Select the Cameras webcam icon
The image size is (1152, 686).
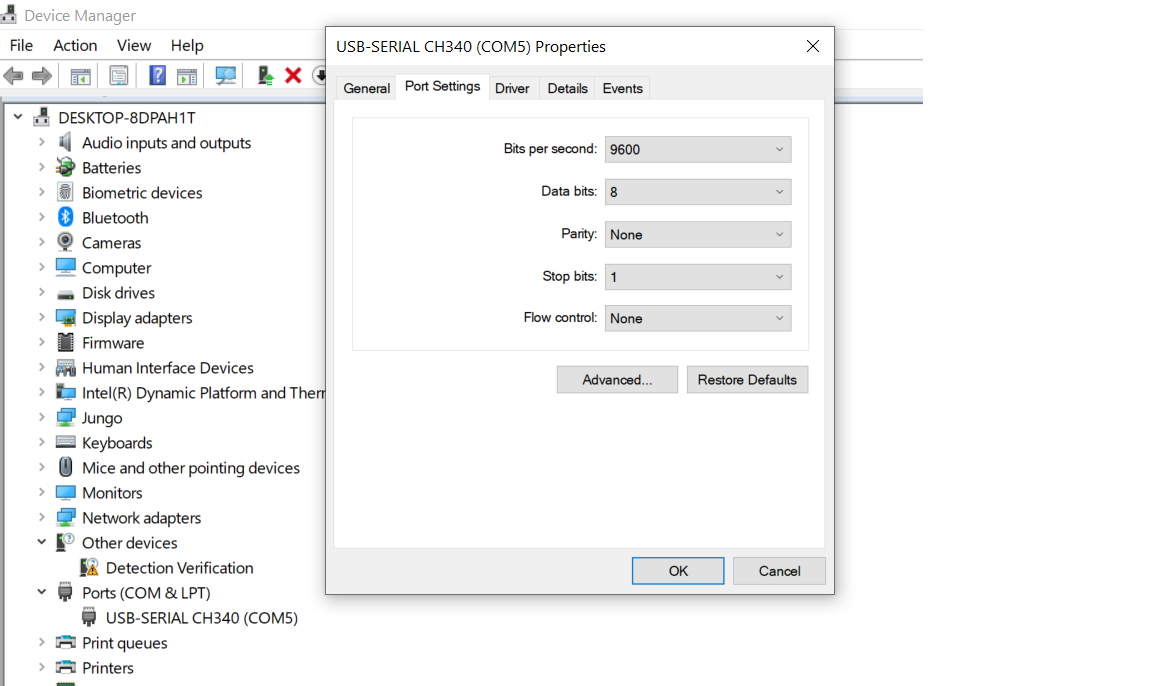[x=65, y=242]
